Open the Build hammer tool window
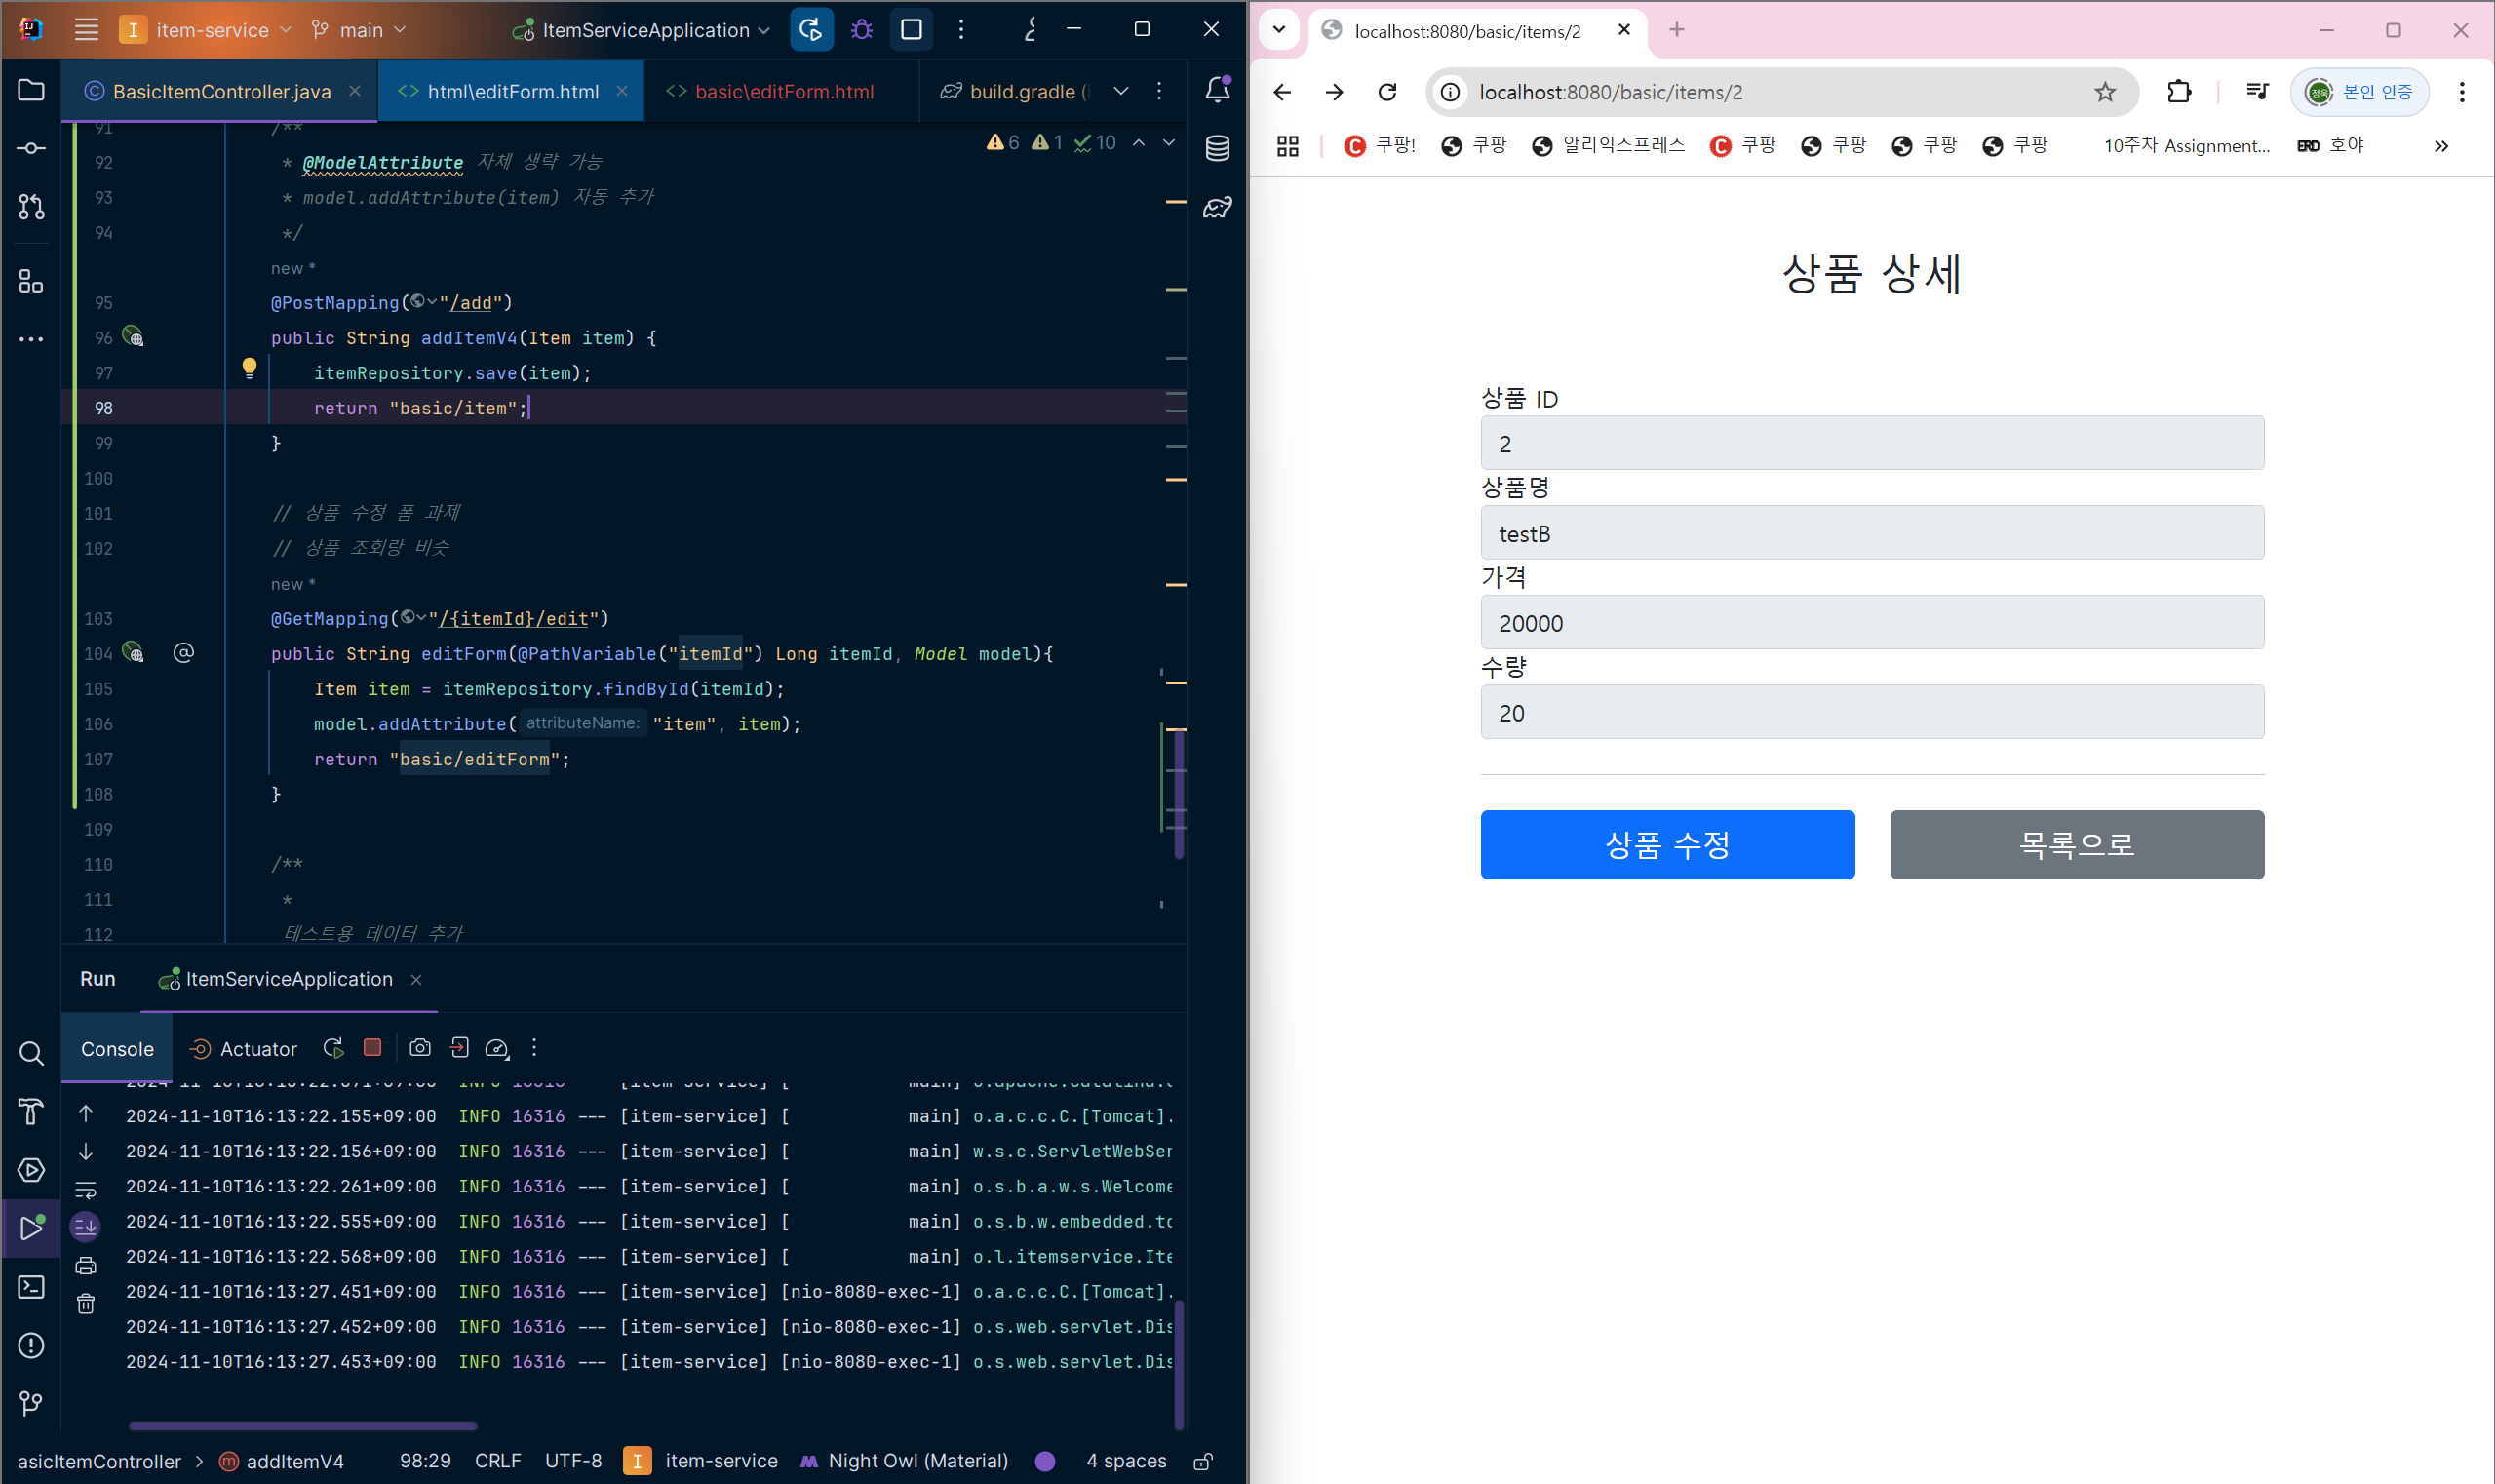Screen dimensions: 2495x1484 coord(31,1111)
